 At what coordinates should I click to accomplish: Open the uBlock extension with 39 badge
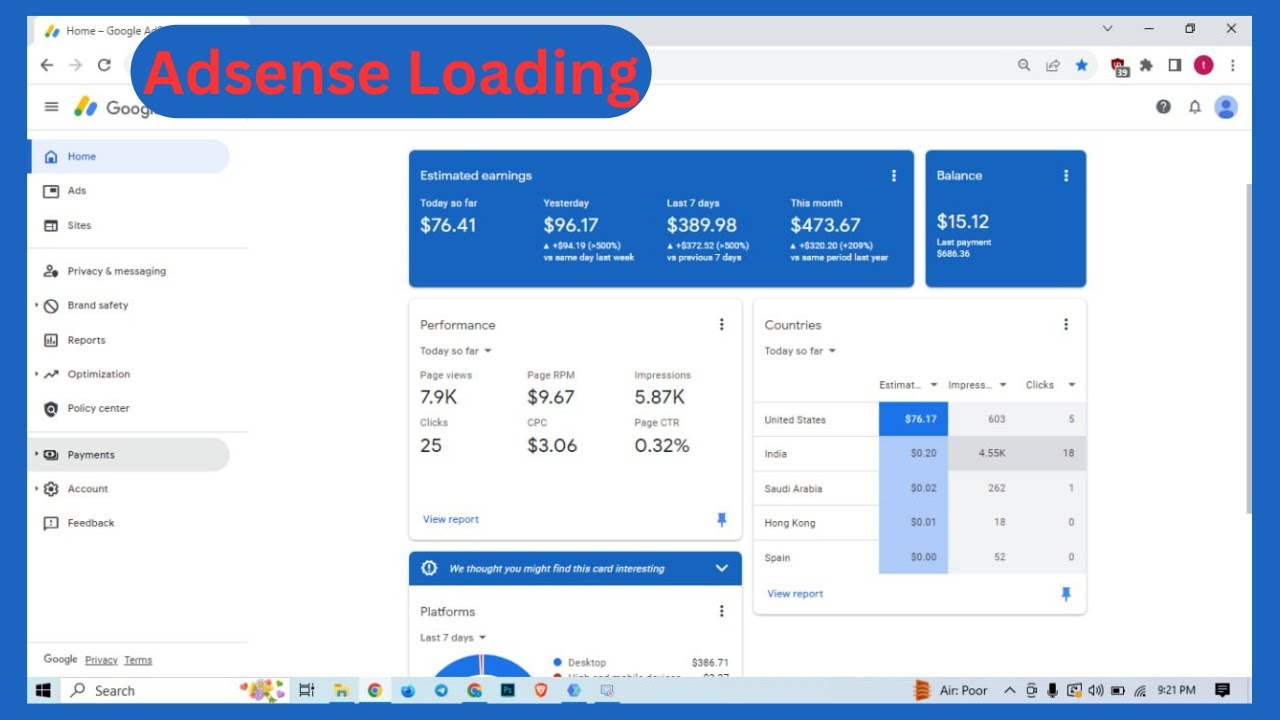(x=1120, y=66)
